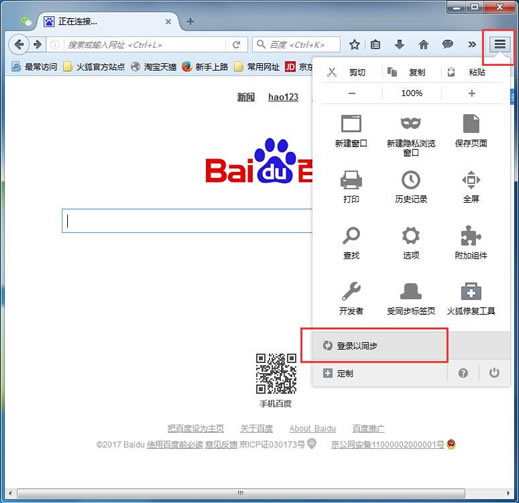Enter full screen mode icon
Viewport: 519px width, 503px height.
point(471,180)
